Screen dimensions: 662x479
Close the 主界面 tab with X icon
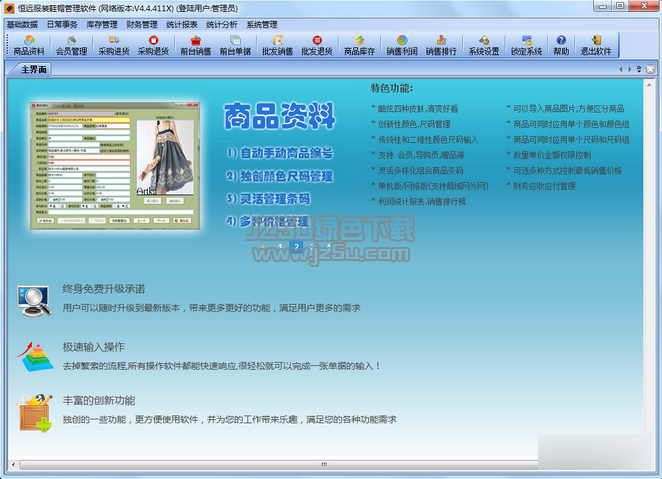pyautogui.click(x=651, y=69)
